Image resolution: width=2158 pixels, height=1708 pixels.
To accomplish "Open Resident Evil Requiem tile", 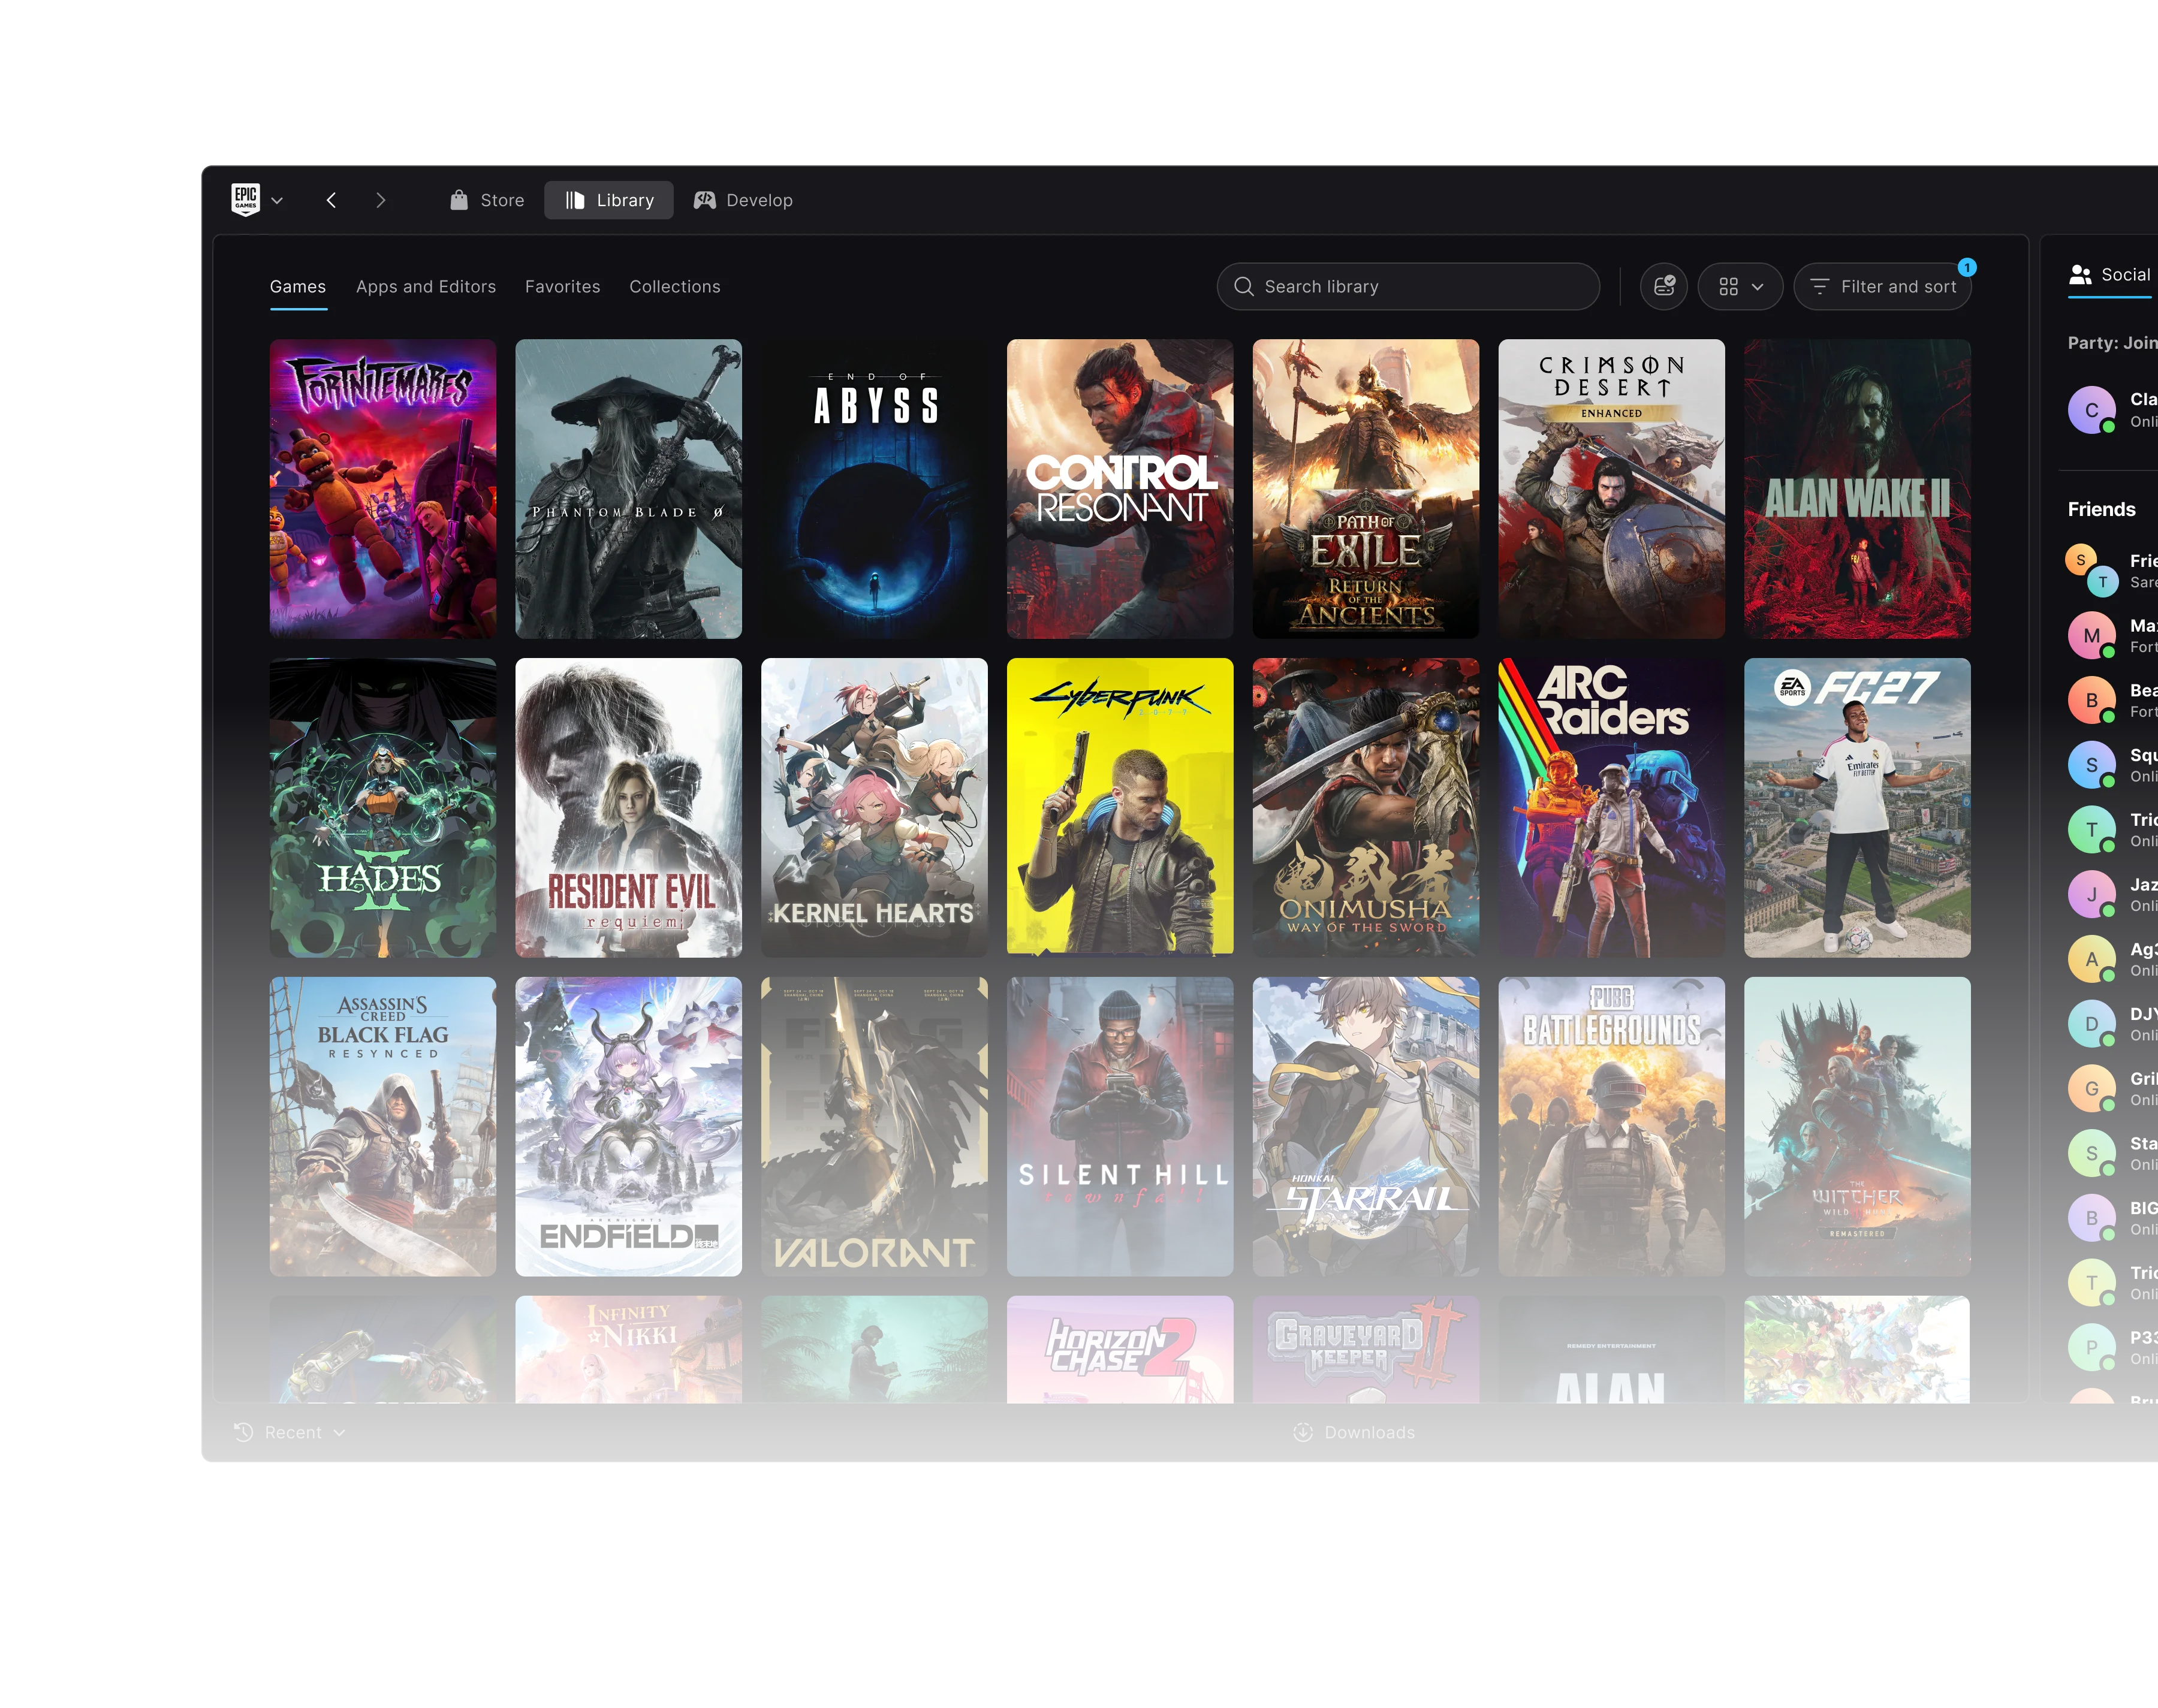I will coord(629,808).
